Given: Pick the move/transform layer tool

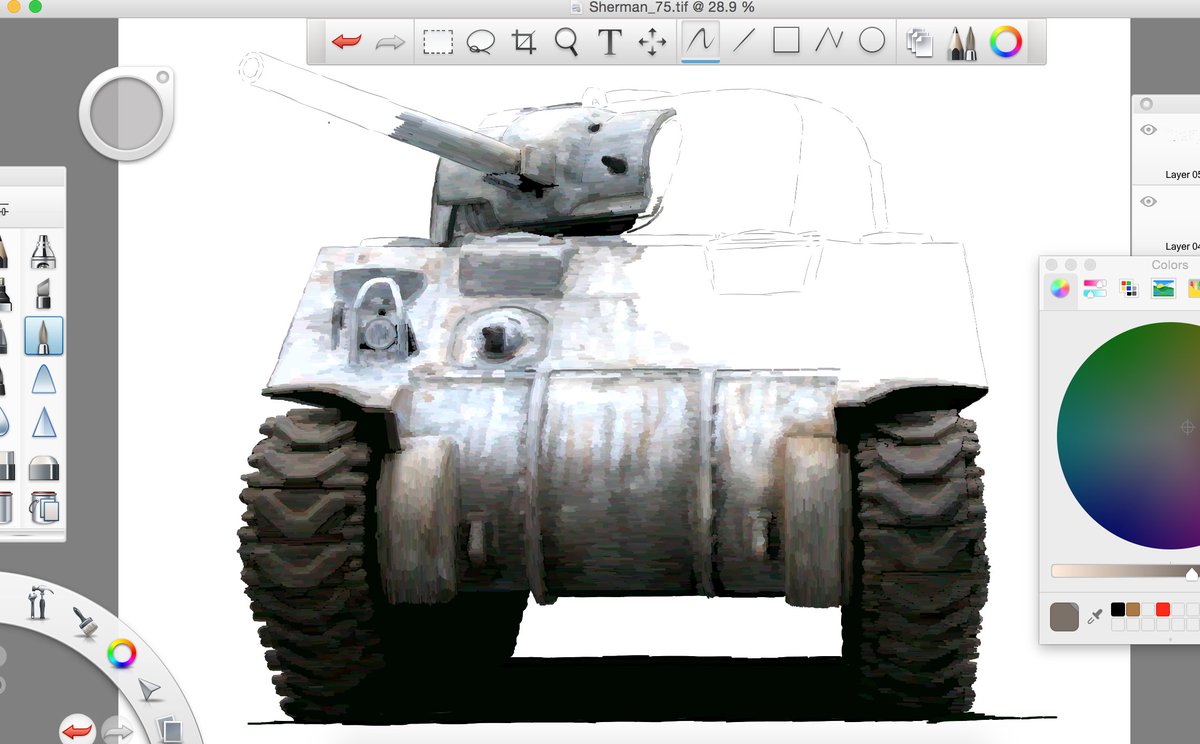Looking at the screenshot, I should click(x=652, y=42).
